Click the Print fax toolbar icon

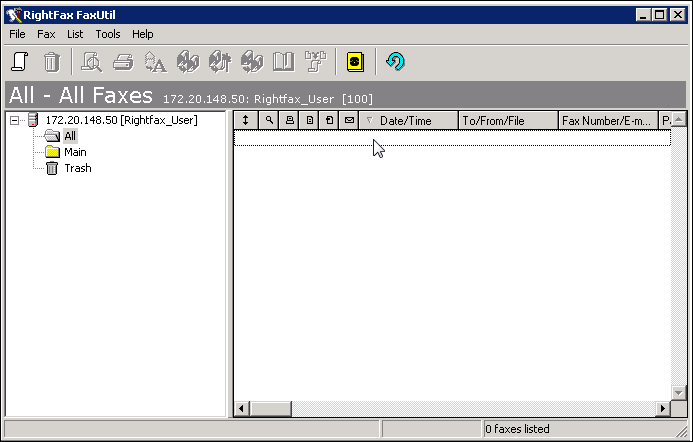tap(123, 61)
